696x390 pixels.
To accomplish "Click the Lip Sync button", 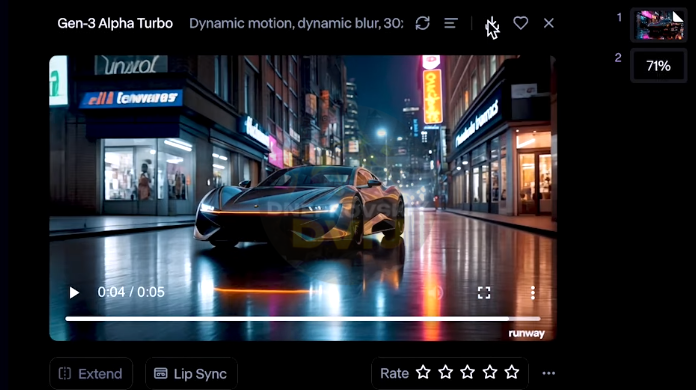I will 191,374.
